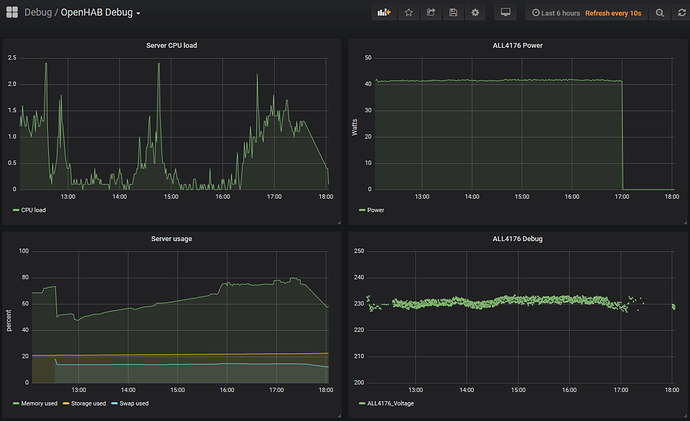This screenshot has height=421, width=690.
Task: Click the Watts axis label
Action: (354, 127)
